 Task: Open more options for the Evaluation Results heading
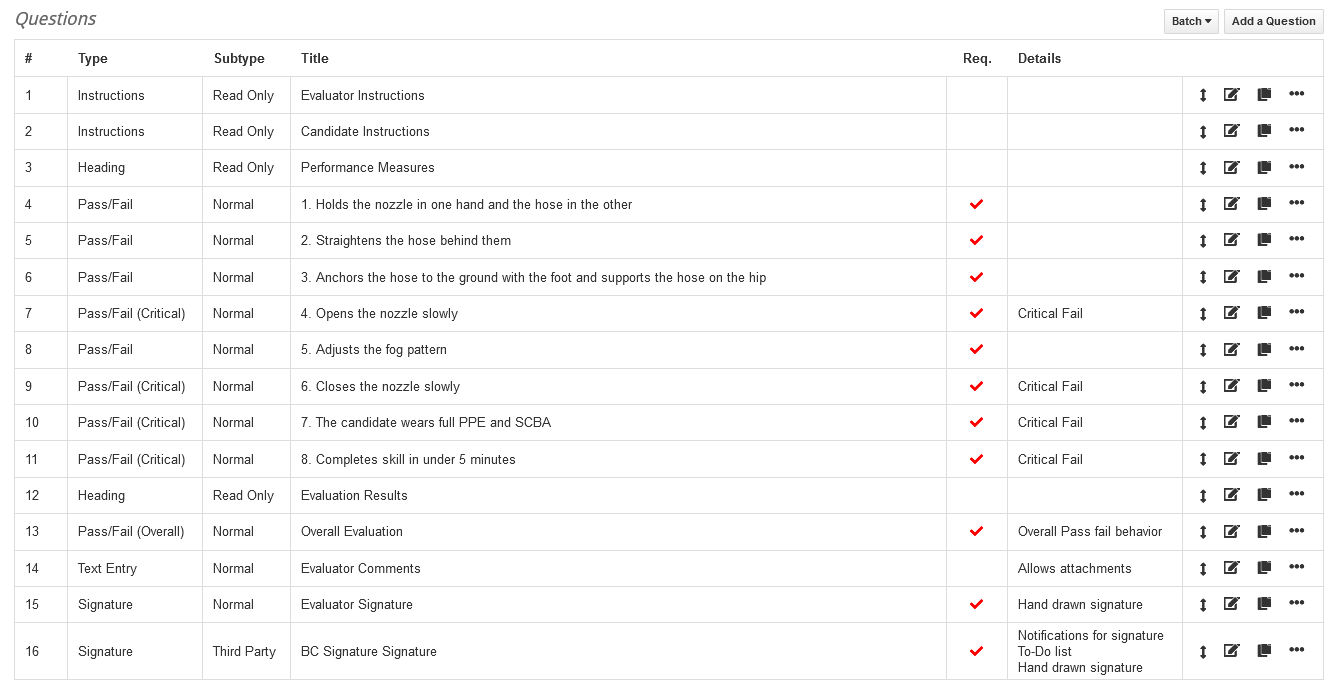pyautogui.click(x=1297, y=493)
